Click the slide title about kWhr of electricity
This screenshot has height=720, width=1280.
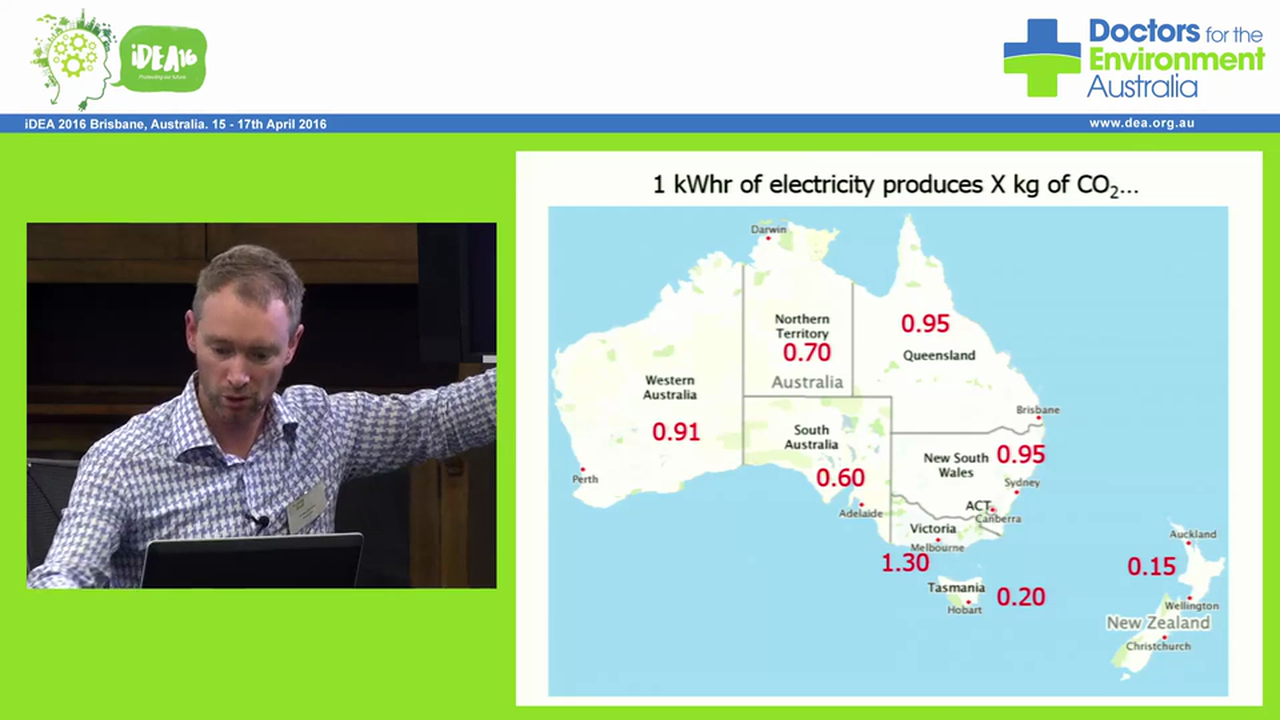(x=894, y=185)
